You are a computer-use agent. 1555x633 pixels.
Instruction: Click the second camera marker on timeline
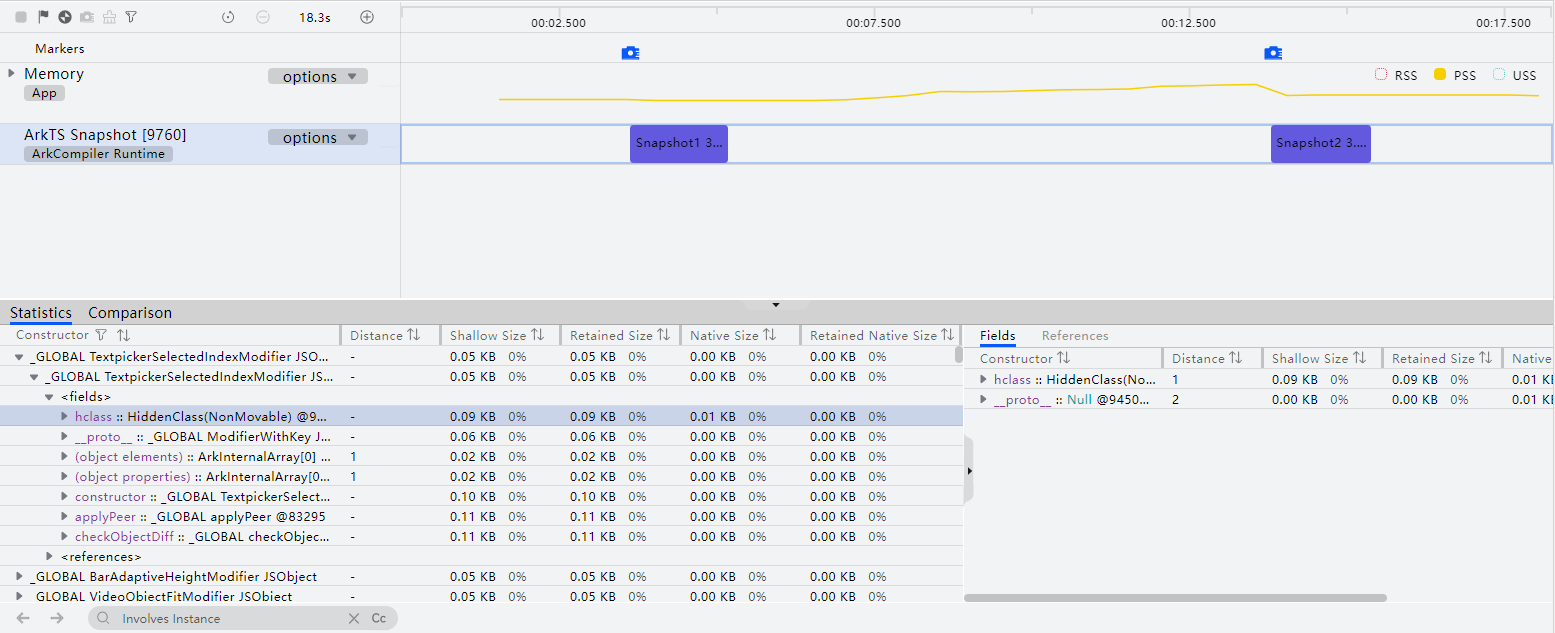tap(1273, 53)
